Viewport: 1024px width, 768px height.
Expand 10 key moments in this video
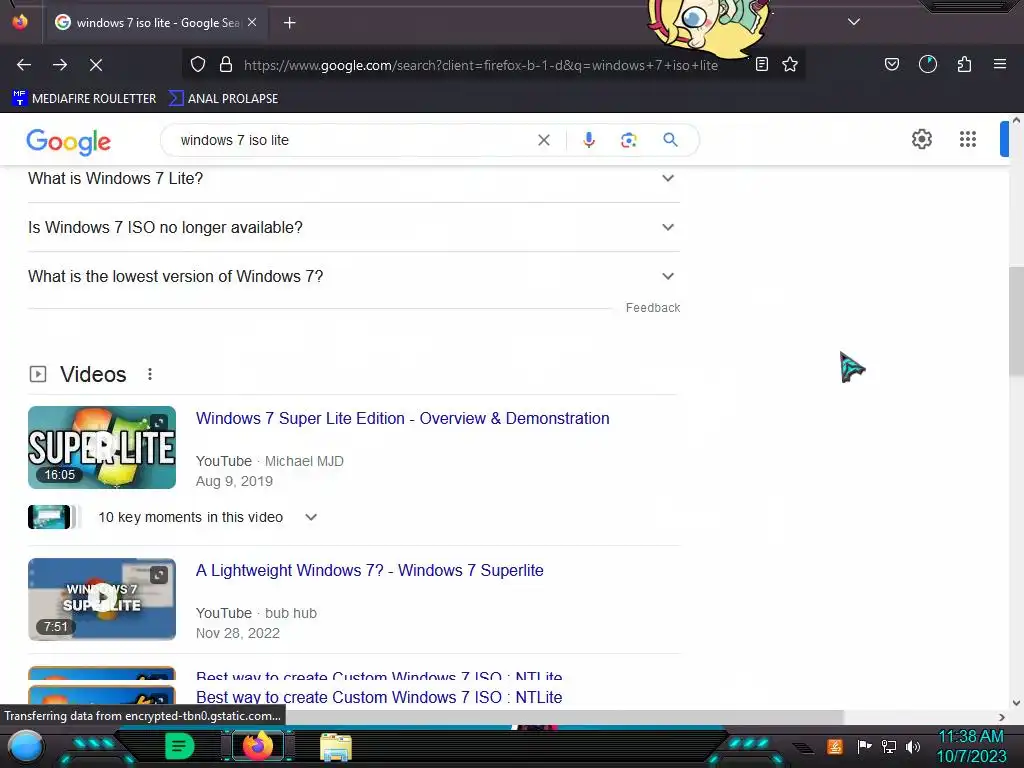click(173, 517)
